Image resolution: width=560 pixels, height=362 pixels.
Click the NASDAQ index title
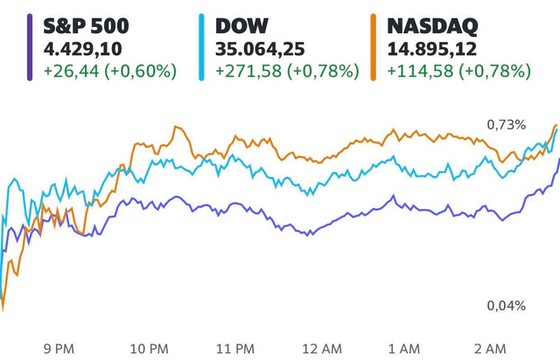(432, 26)
